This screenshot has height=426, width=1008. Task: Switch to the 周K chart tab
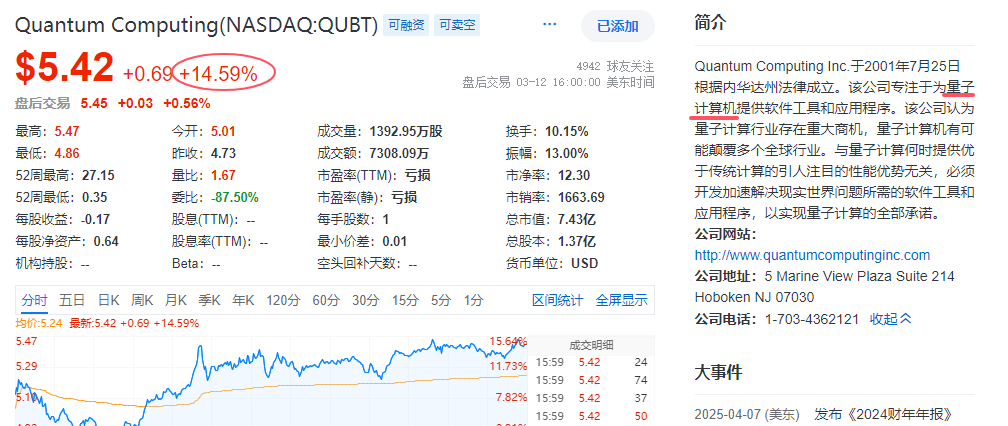click(x=142, y=300)
